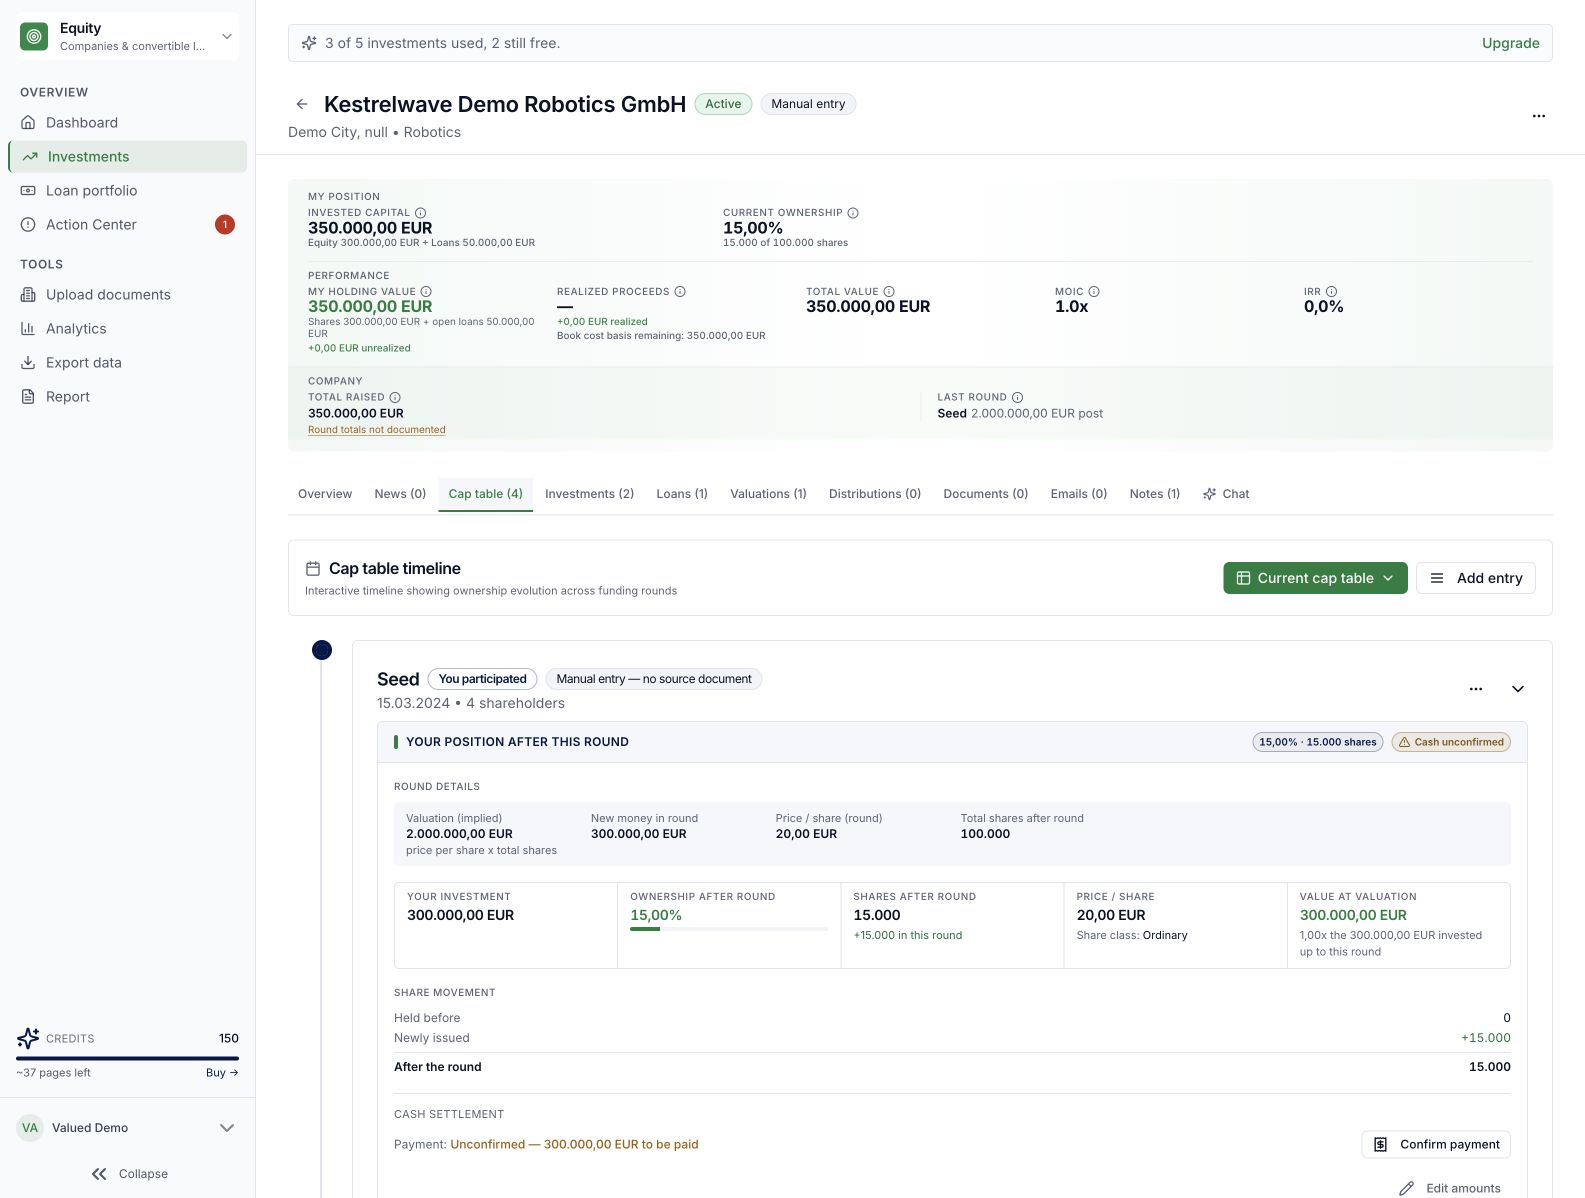Viewport: 1585px width, 1198px height.
Task: Click the Add entry button
Action: [x=1475, y=578]
